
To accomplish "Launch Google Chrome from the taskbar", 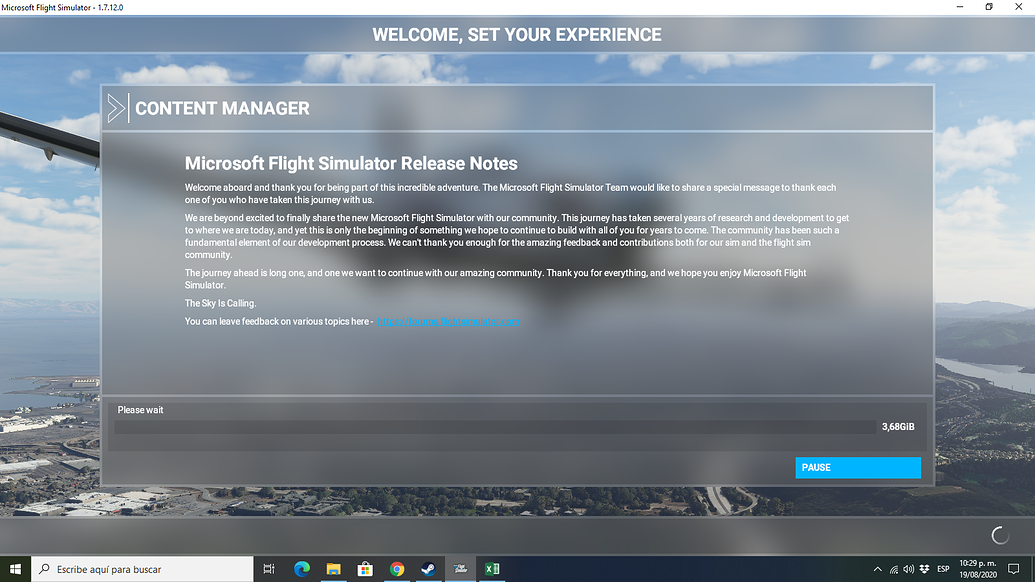I will pyautogui.click(x=397, y=569).
